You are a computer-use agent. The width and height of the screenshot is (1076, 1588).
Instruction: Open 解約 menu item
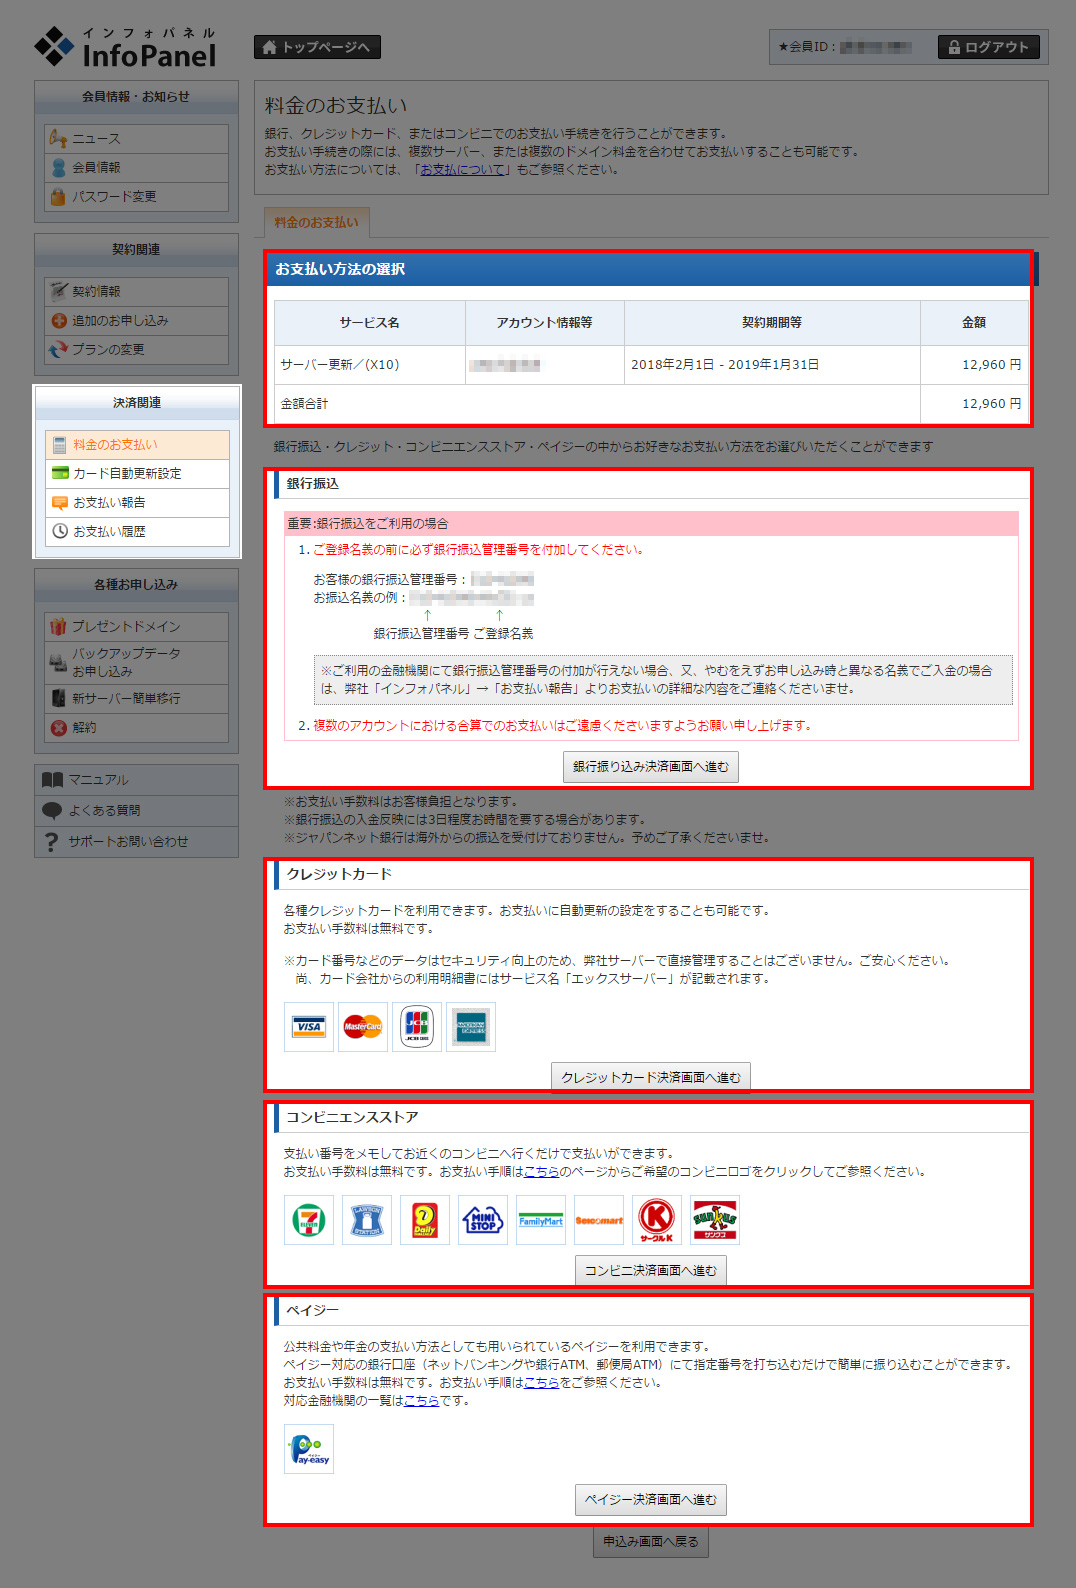tap(137, 727)
